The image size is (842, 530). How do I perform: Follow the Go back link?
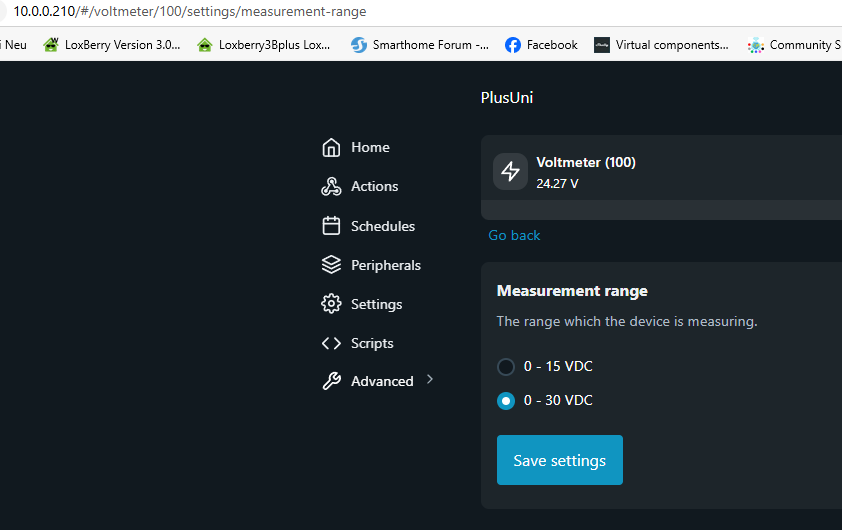[x=514, y=235]
